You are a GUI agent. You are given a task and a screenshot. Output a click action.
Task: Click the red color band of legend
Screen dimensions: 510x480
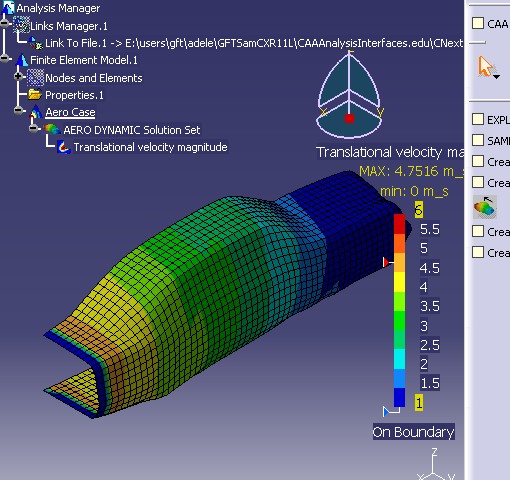(x=400, y=224)
